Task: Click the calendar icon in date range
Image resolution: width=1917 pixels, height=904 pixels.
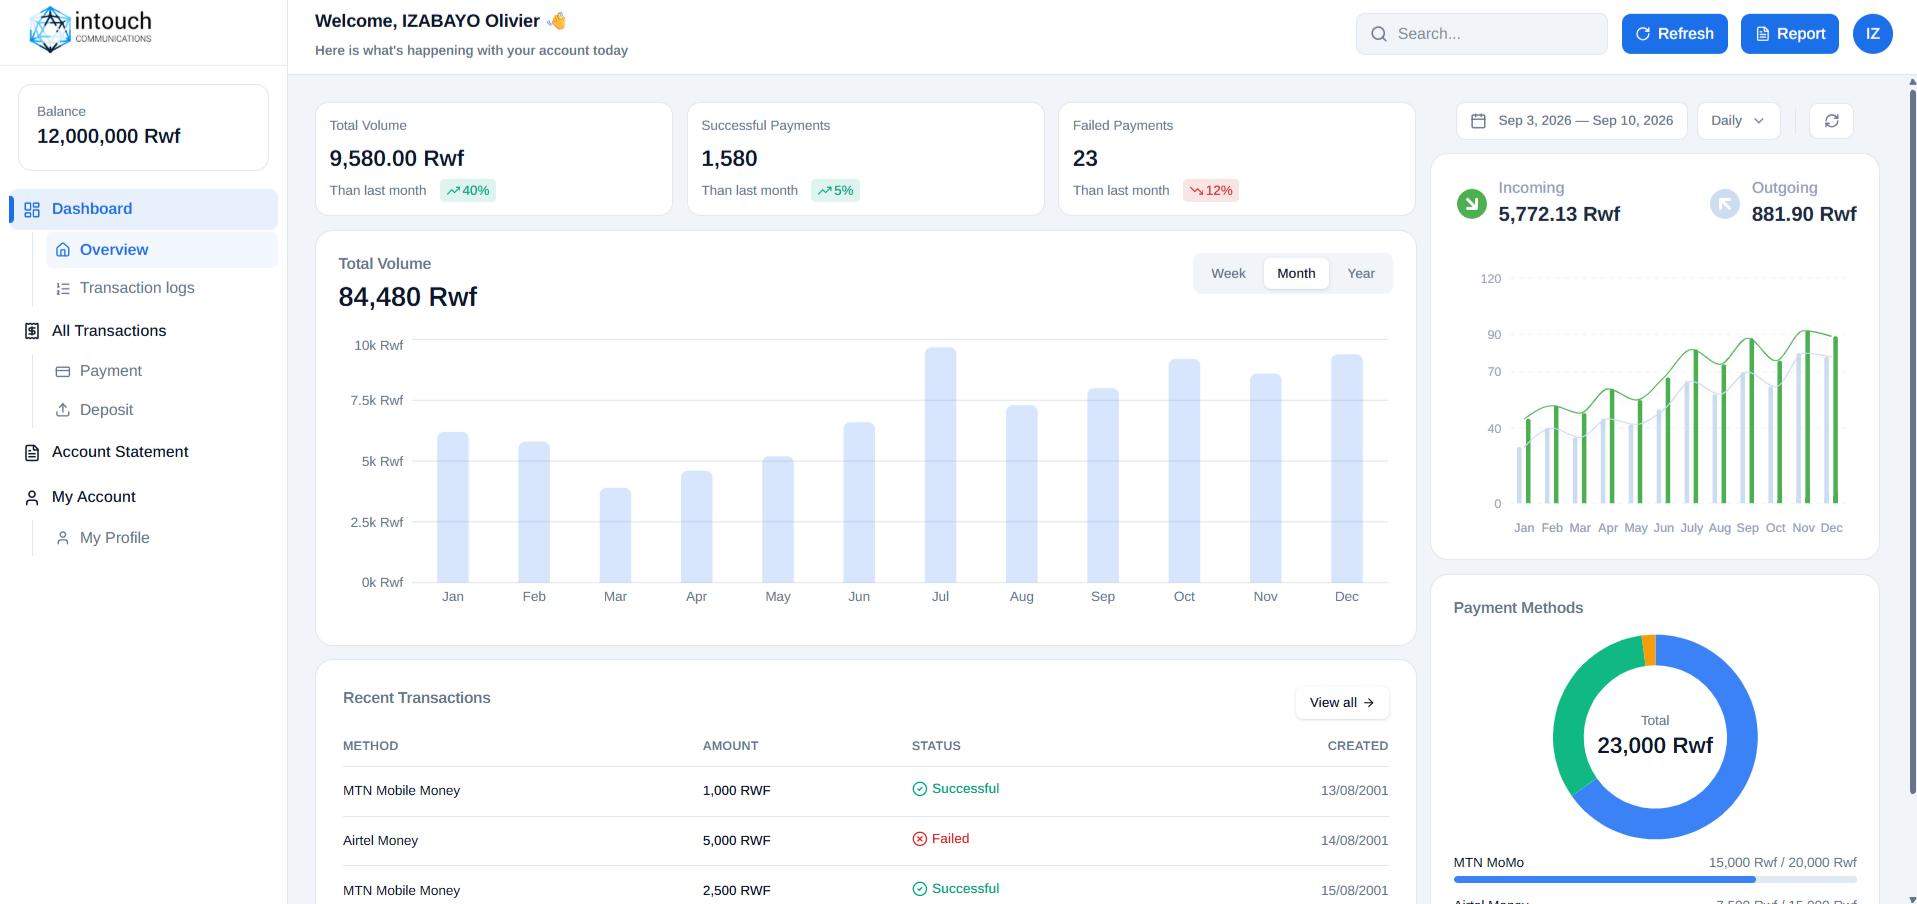Action: coord(1478,121)
